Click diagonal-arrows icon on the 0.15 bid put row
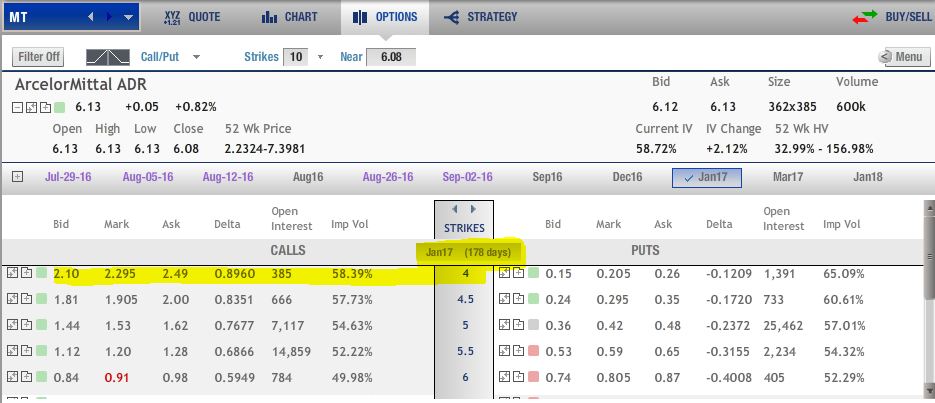Image resolution: width=935 pixels, height=403 pixels. [x=504, y=273]
